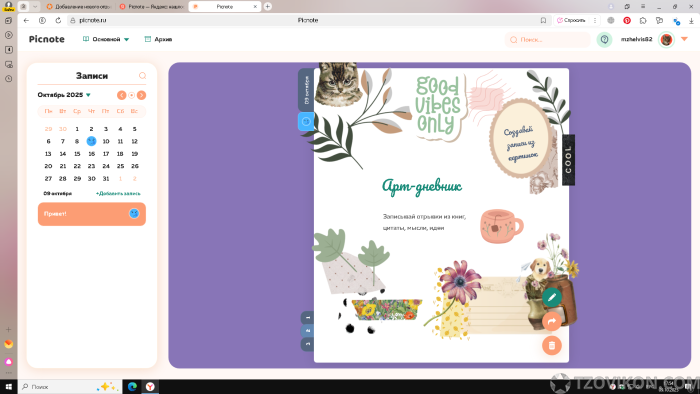
Task: Click the Арт-дневник title on page
Action: click(x=422, y=186)
